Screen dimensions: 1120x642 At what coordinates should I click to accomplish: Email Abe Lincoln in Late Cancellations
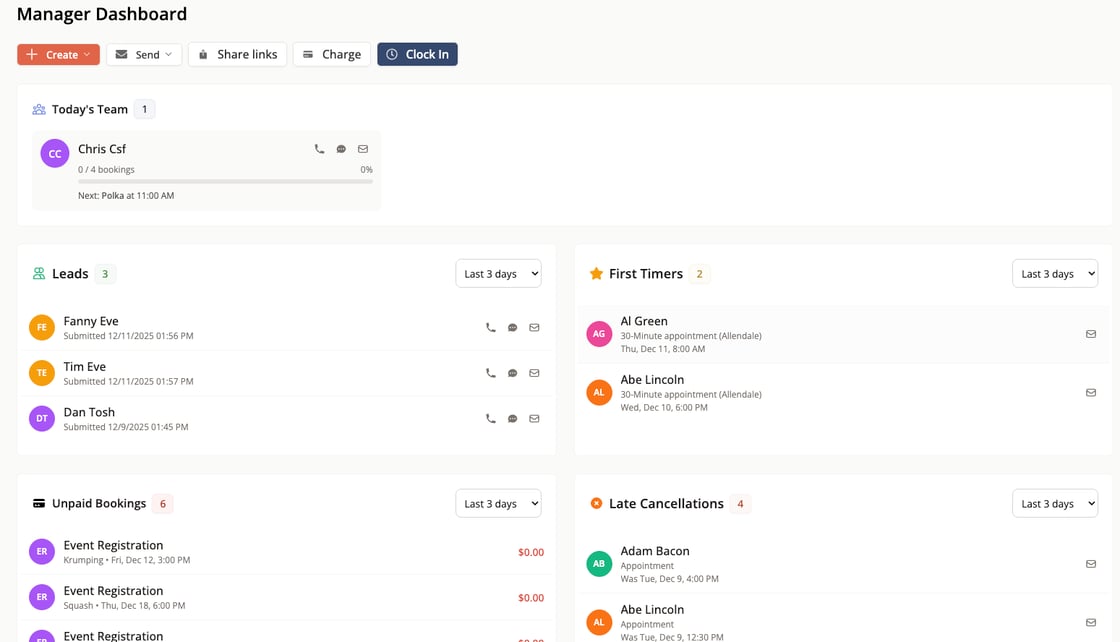(x=1091, y=623)
